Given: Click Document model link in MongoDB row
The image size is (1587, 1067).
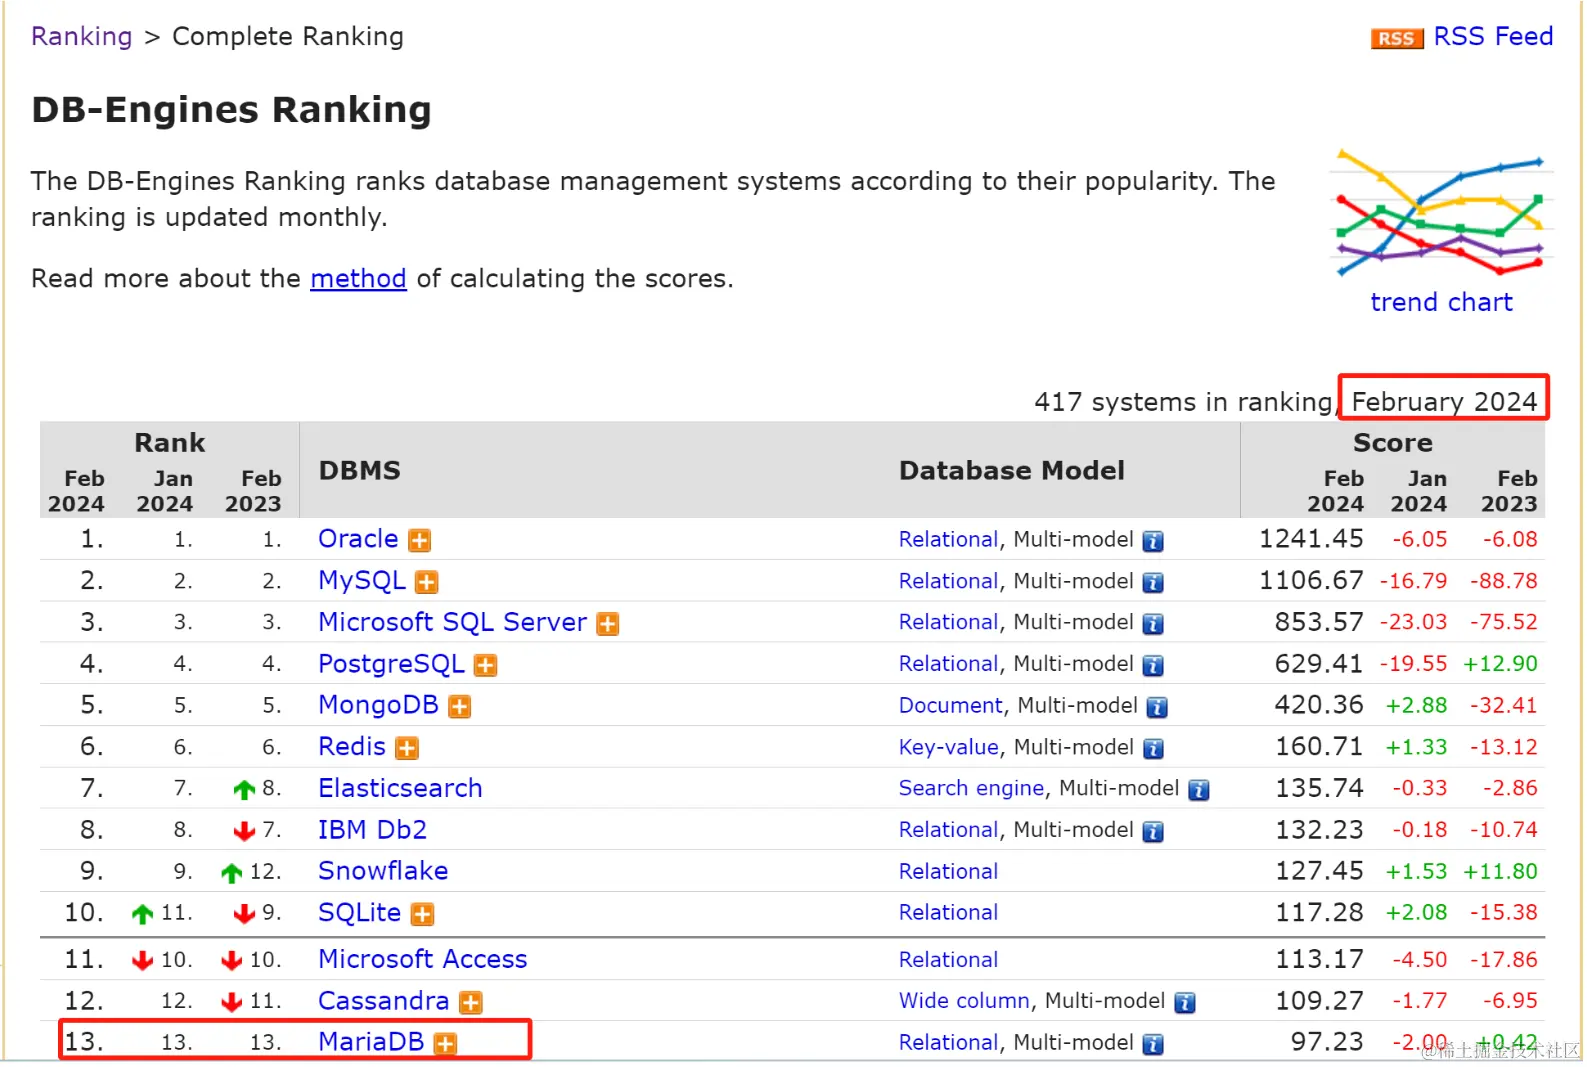Looking at the screenshot, I should pyautogui.click(x=950, y=705).
